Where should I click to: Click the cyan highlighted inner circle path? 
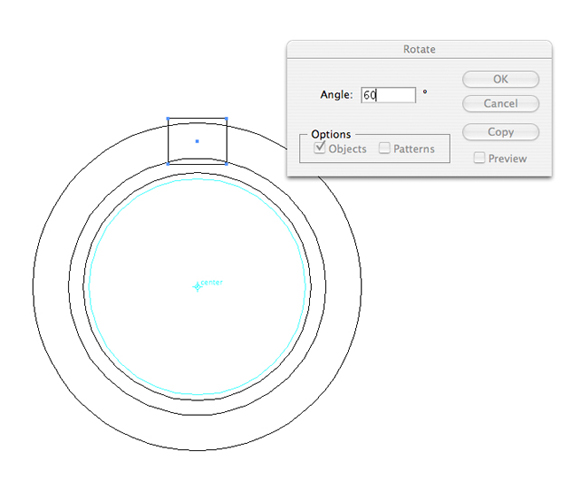point(89,287)
